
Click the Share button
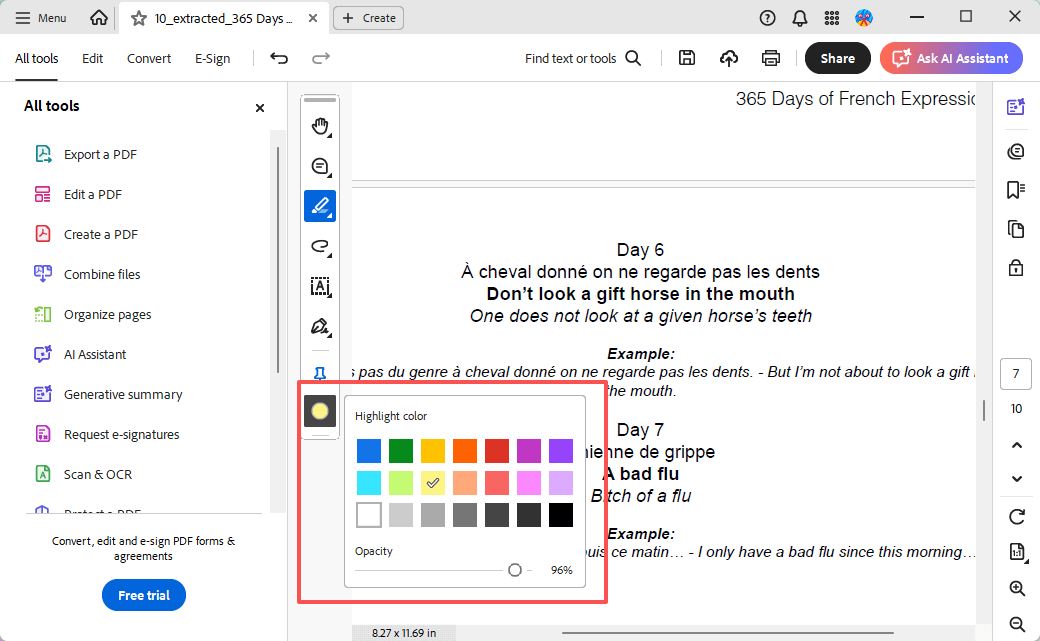click(x=837, y=58)
